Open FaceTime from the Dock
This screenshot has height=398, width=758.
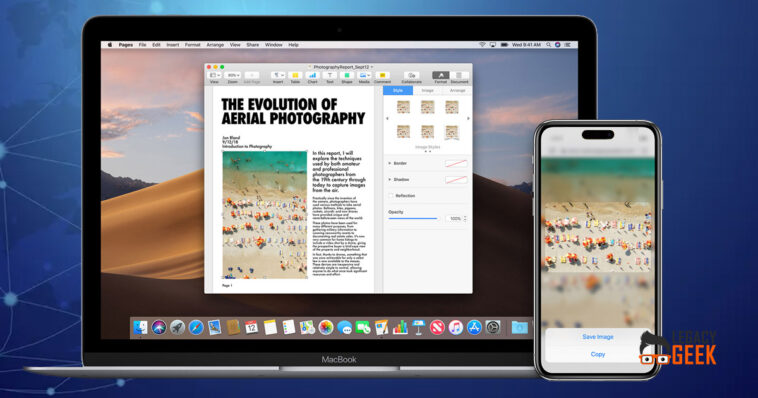pyautogui.click(x=363, y=327)
